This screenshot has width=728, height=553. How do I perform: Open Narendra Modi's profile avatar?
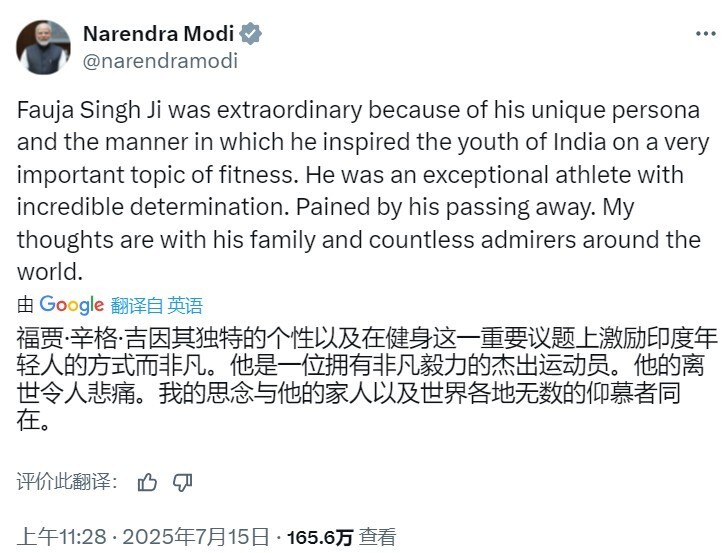click(43, 47)
